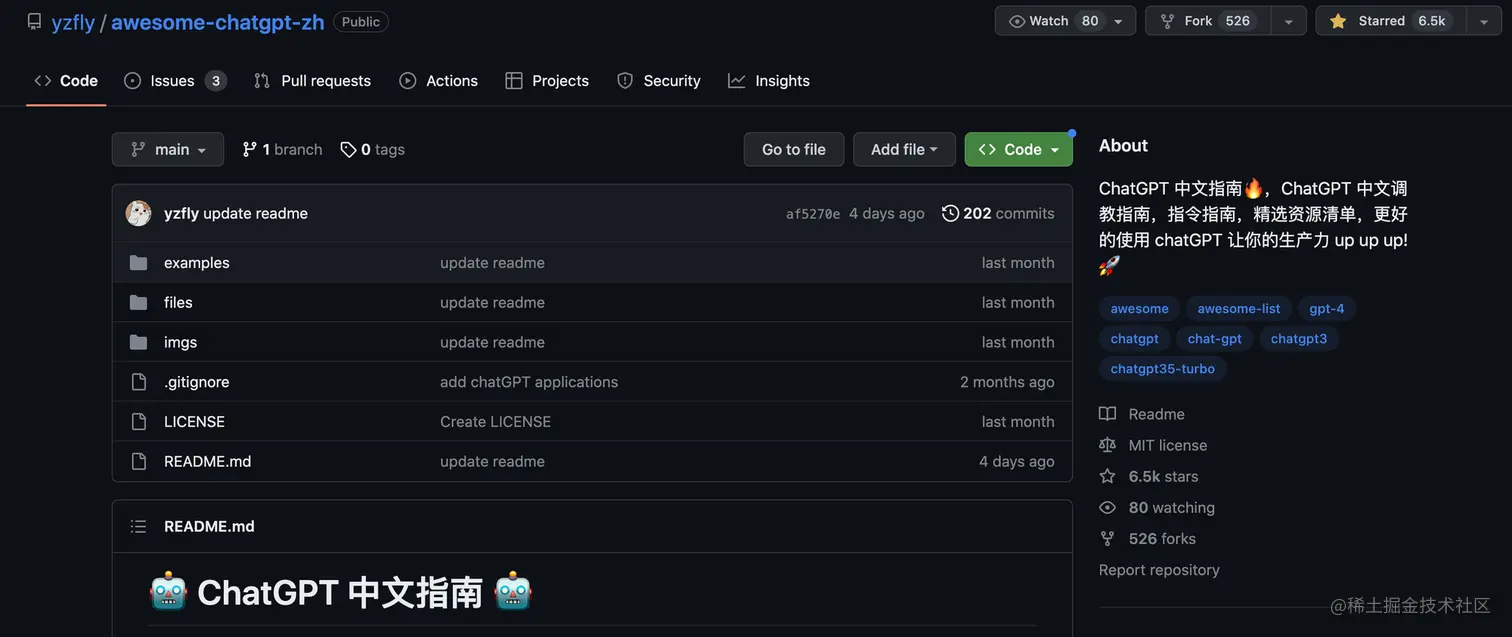
Task: Click the tag icon next to 0 tags
Action: (348, 149)
